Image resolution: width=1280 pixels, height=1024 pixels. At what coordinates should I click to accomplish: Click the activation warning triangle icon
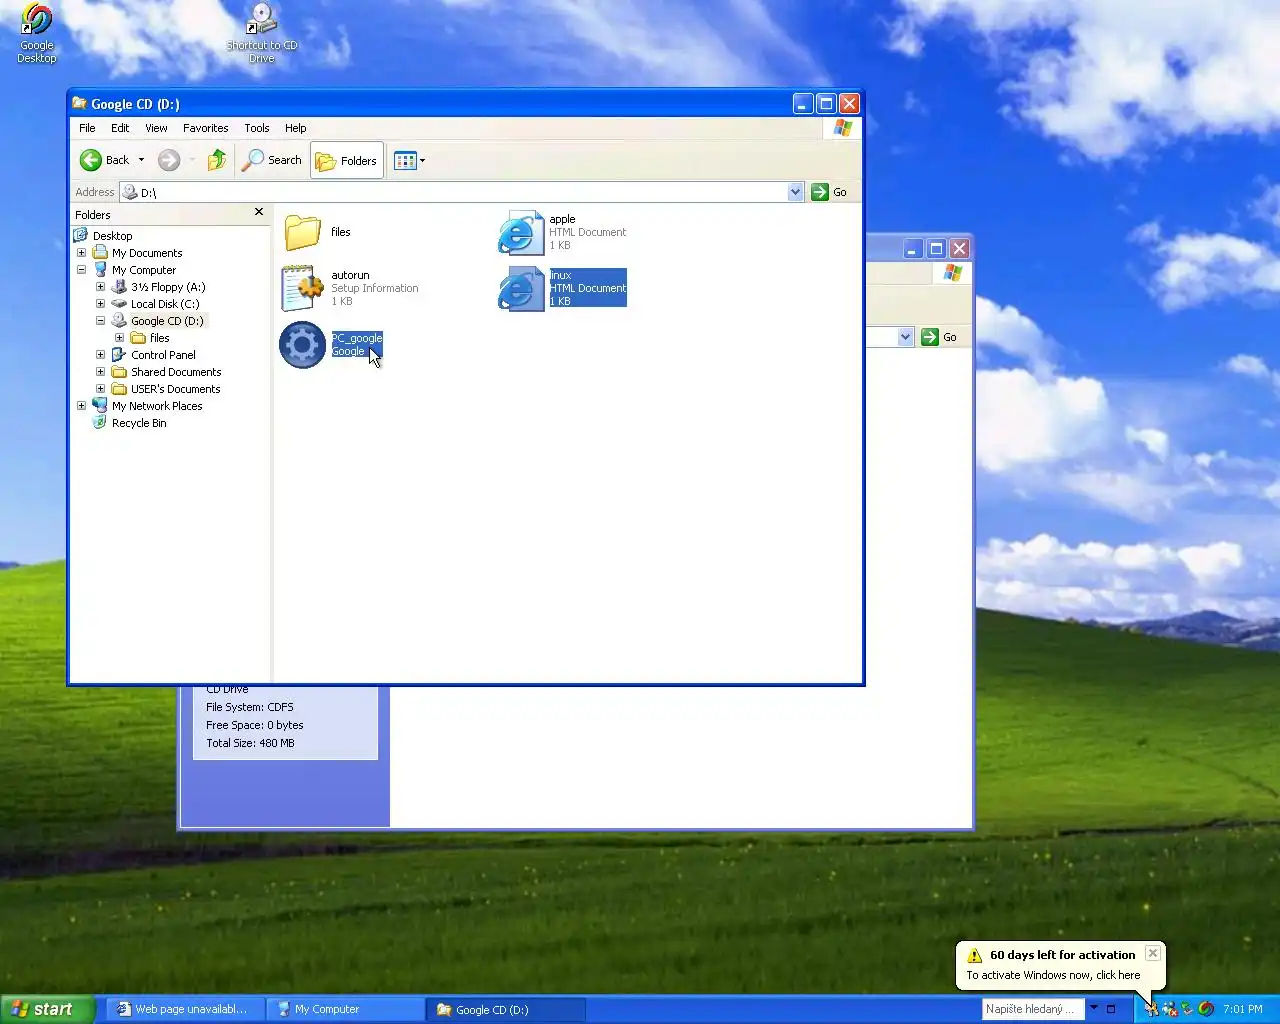tap(975, 955)
